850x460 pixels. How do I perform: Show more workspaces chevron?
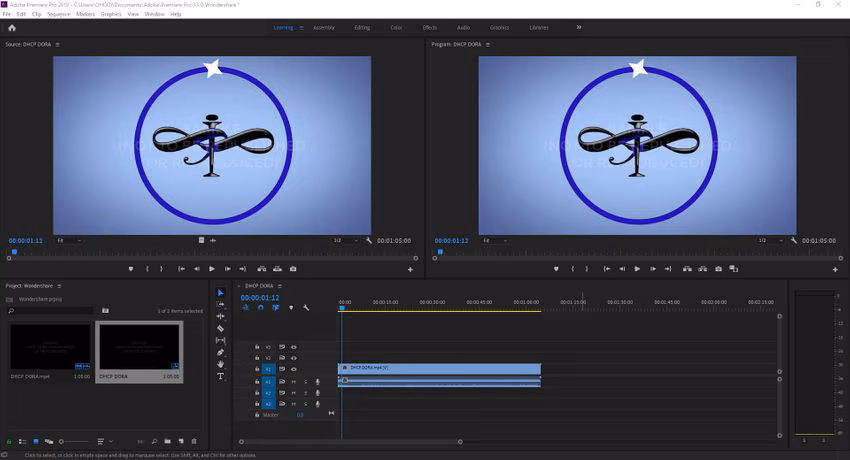click(x=578, y=27)
